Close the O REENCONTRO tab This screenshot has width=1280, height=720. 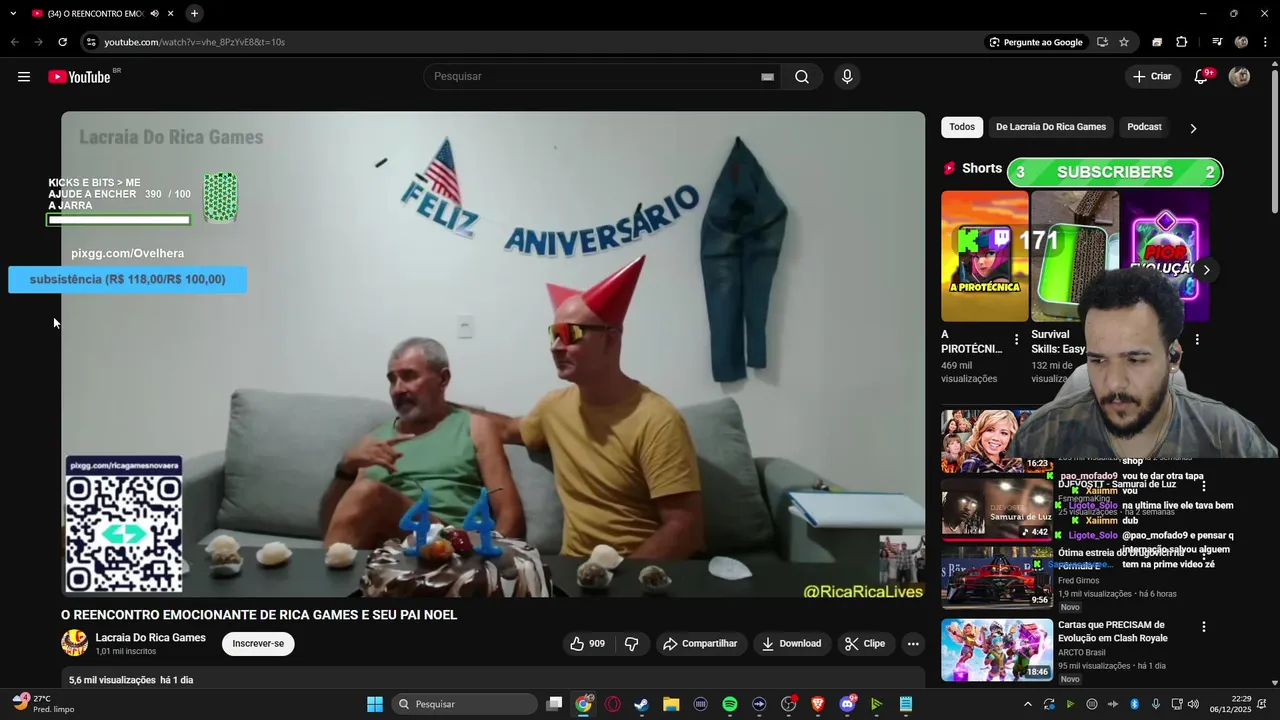[x=171, y=13]
